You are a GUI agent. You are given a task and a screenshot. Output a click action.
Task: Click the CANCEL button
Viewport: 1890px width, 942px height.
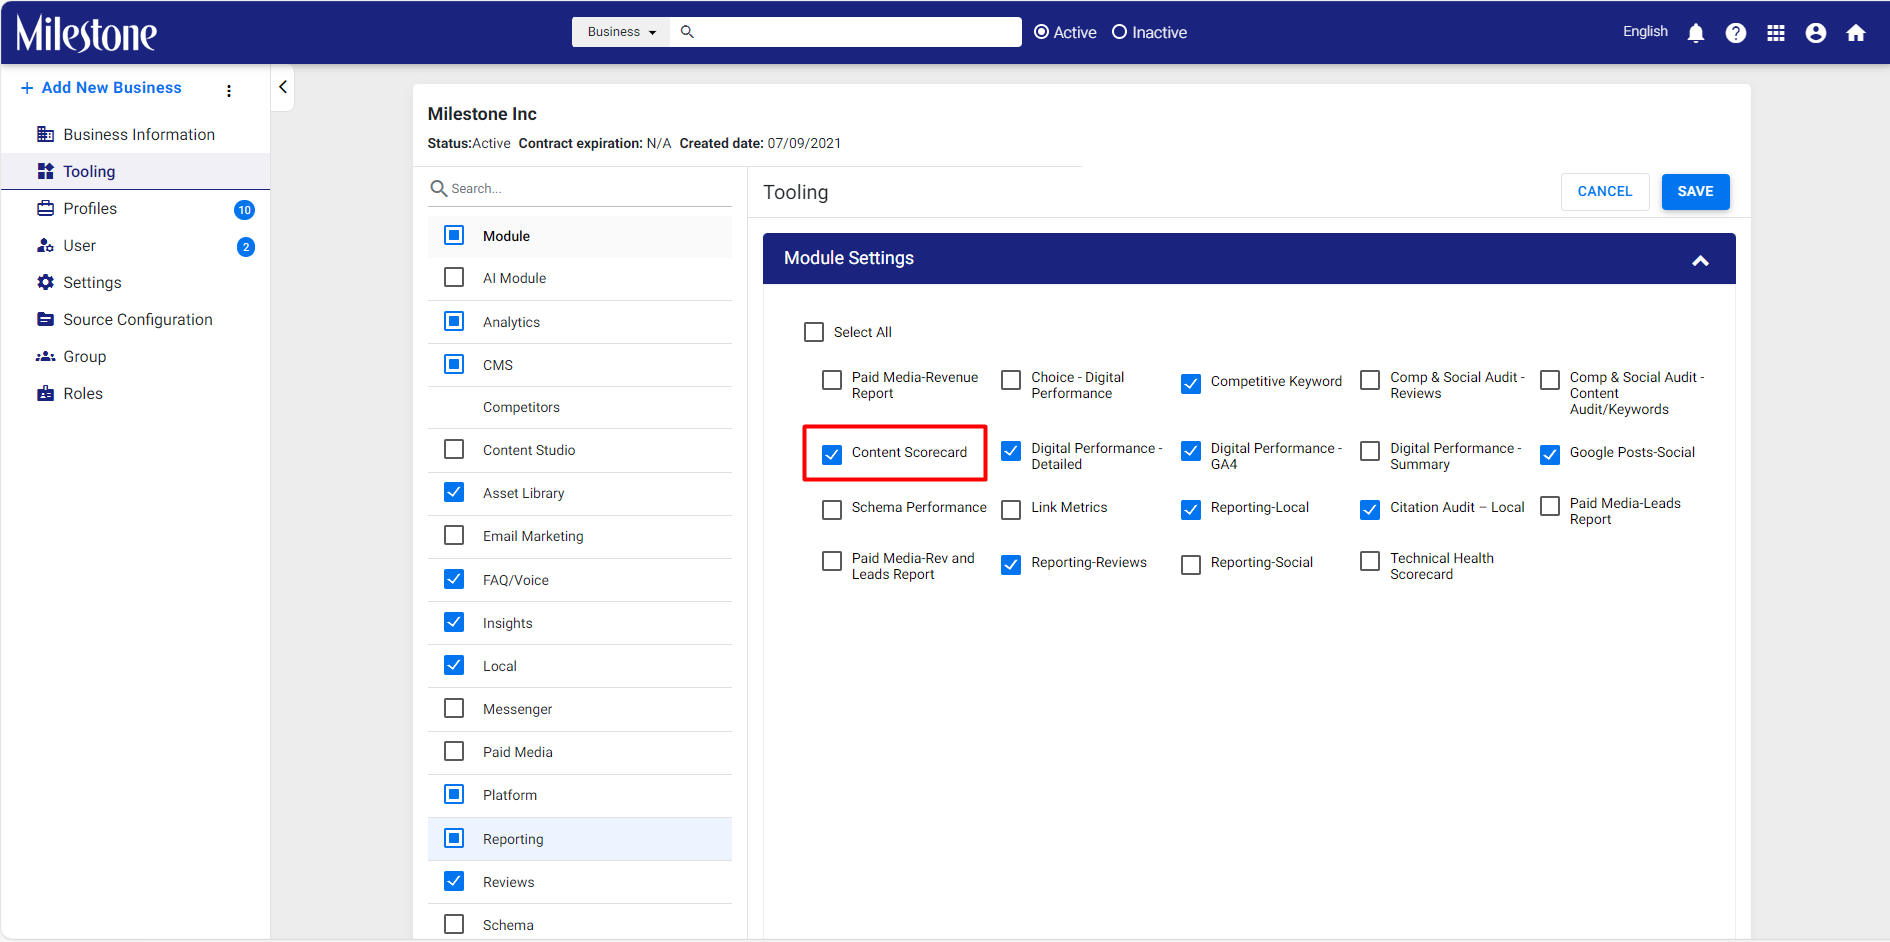(1605, 191)
